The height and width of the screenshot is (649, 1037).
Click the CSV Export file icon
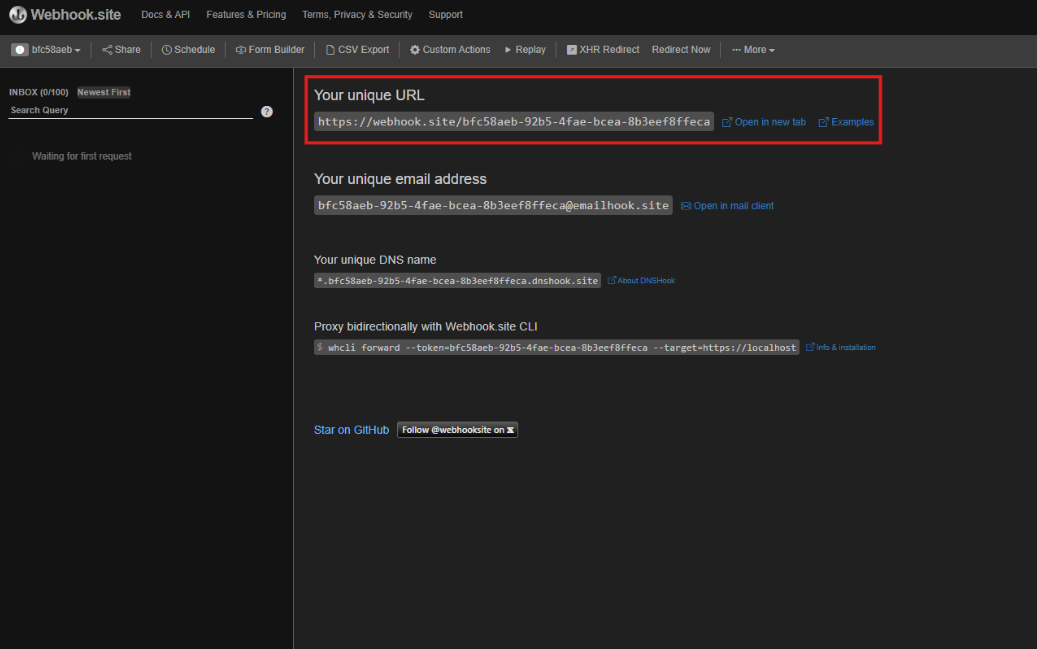(x=330, y=50)
